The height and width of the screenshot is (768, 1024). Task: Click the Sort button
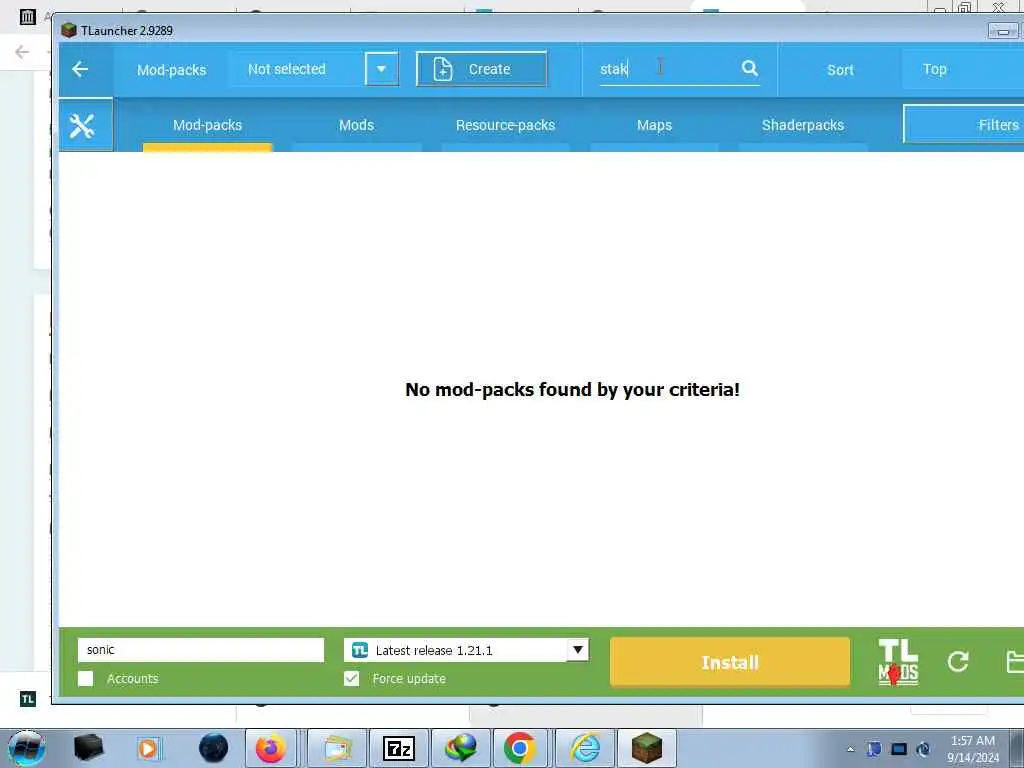(x=840, y=69)
